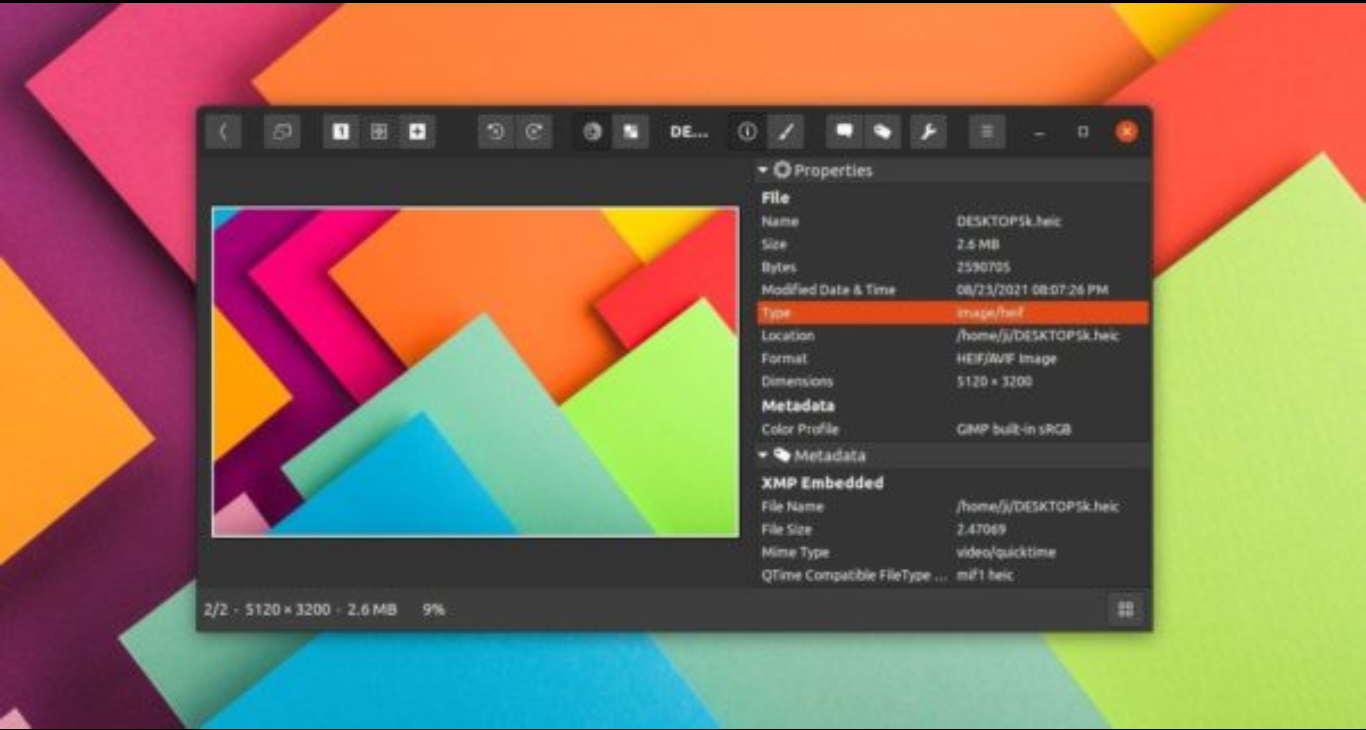Toggle the checkerboard transparency button
The width and height of the screenshot is (1366, 730).
point(630,131)
